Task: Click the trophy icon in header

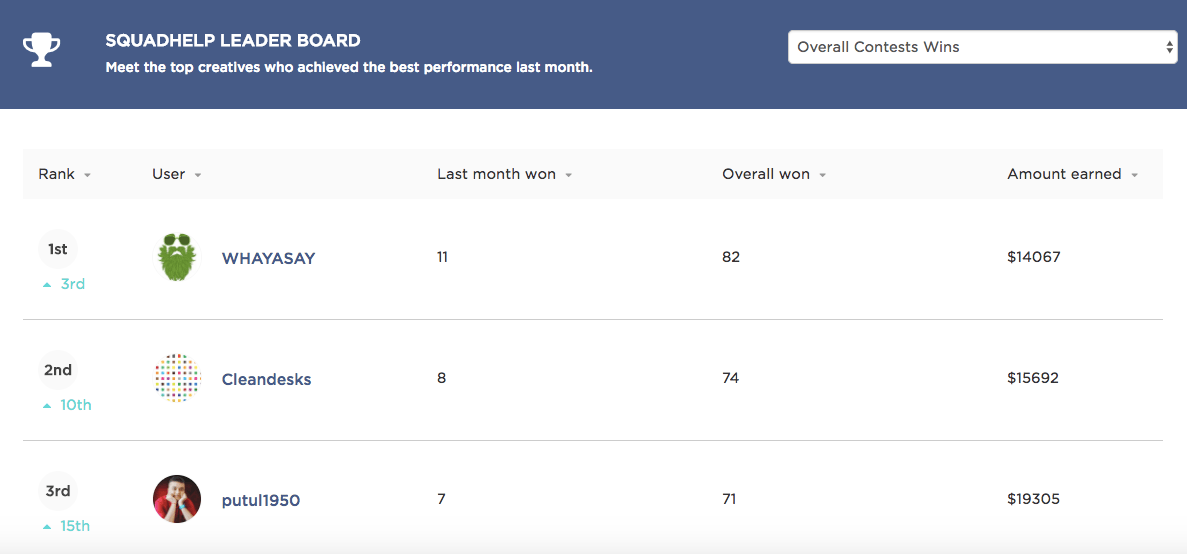Action: [x=41, y=49]
